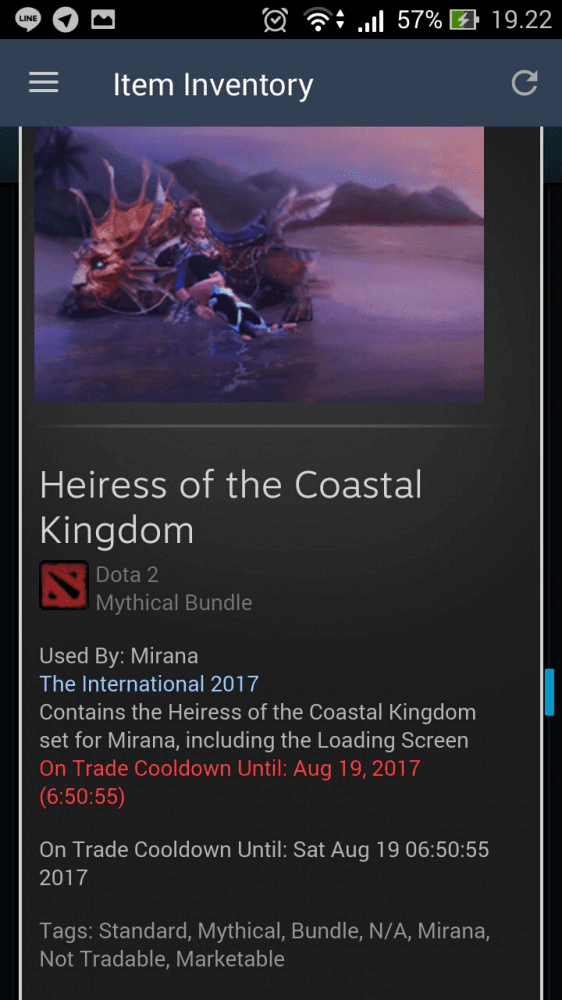The height and width of the screenshot is (1000, 562).
Task: Tap the Tags line with Standard, Mythical
Action: [265, 945]
